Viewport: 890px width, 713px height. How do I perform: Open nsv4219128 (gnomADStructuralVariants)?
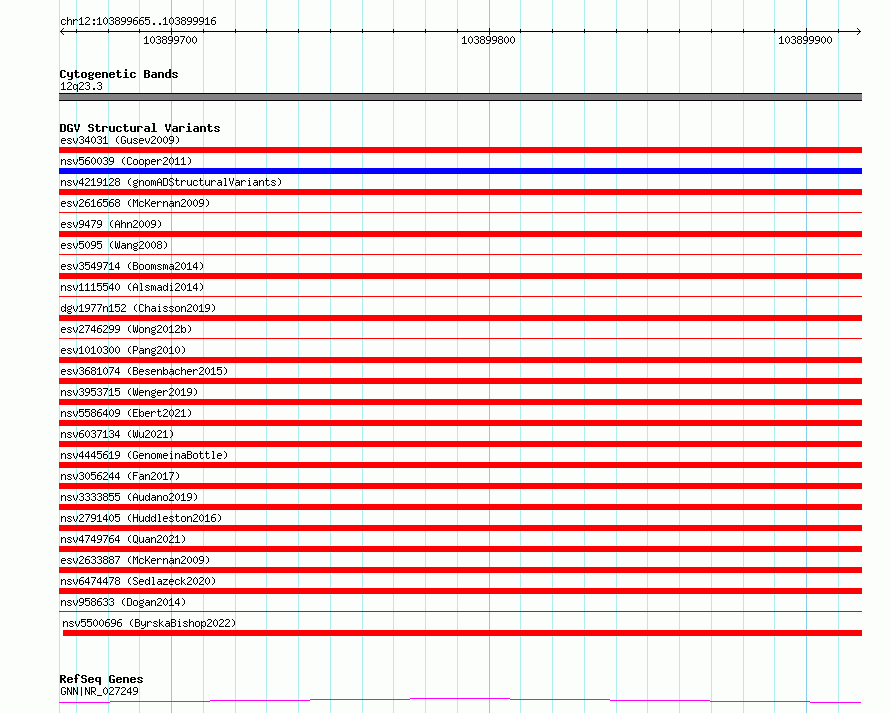171,182
